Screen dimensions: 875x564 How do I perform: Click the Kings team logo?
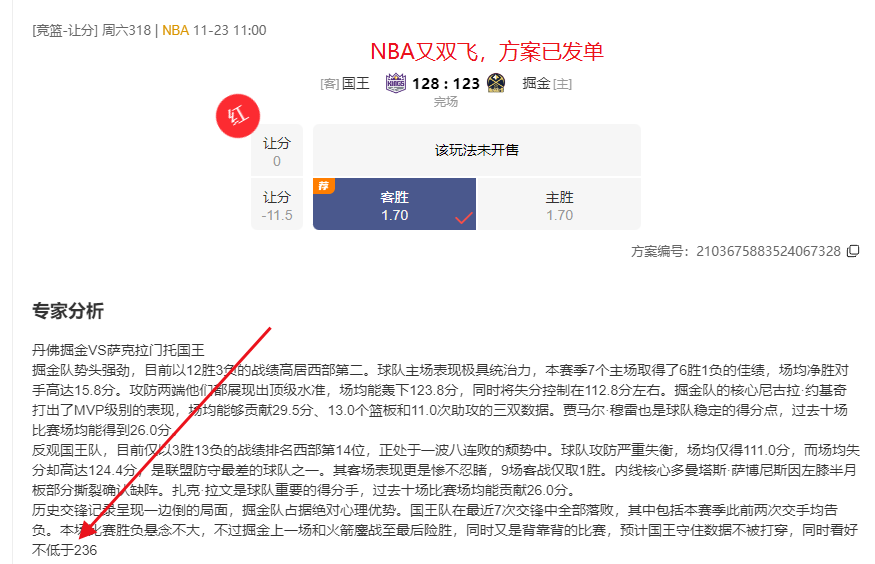click(x=395, y=84)
